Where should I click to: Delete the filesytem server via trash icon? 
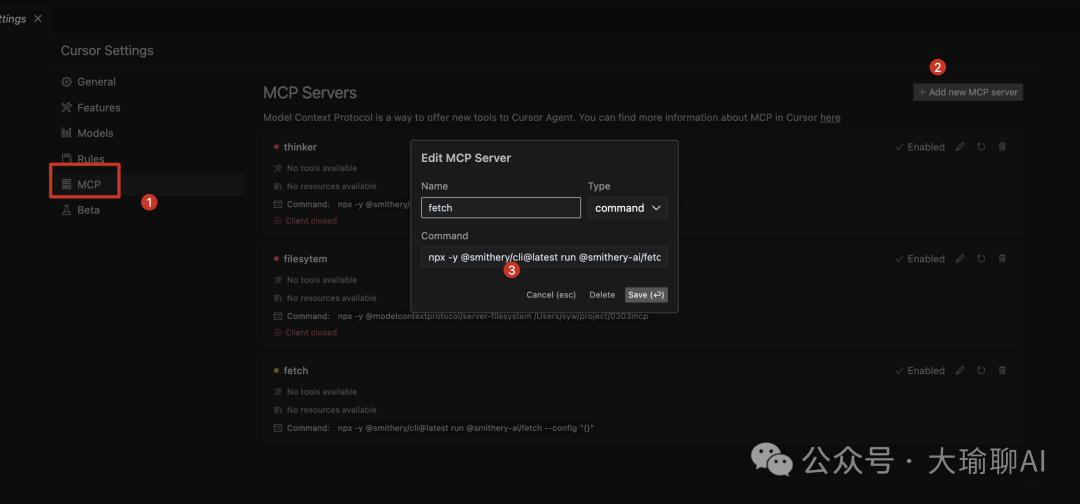coord(1003,259)
